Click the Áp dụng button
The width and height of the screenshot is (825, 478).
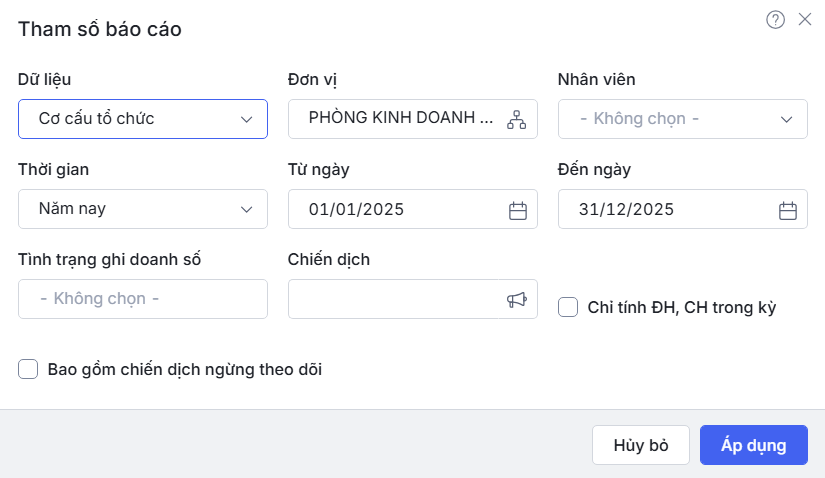click(754, 445)
